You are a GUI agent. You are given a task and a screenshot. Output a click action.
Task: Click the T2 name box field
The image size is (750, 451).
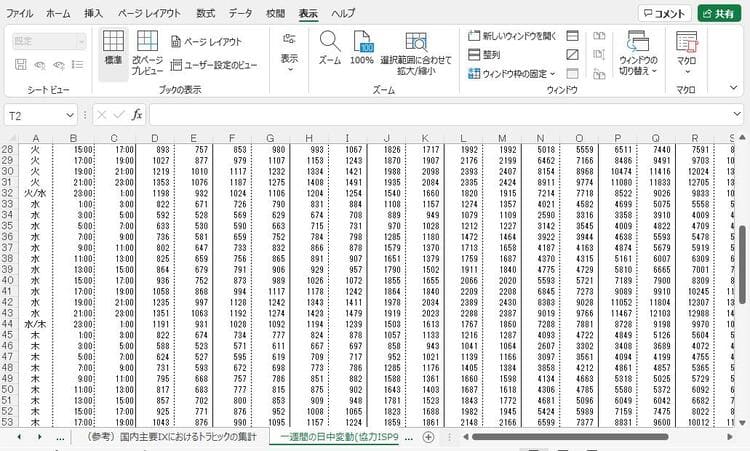33,116
